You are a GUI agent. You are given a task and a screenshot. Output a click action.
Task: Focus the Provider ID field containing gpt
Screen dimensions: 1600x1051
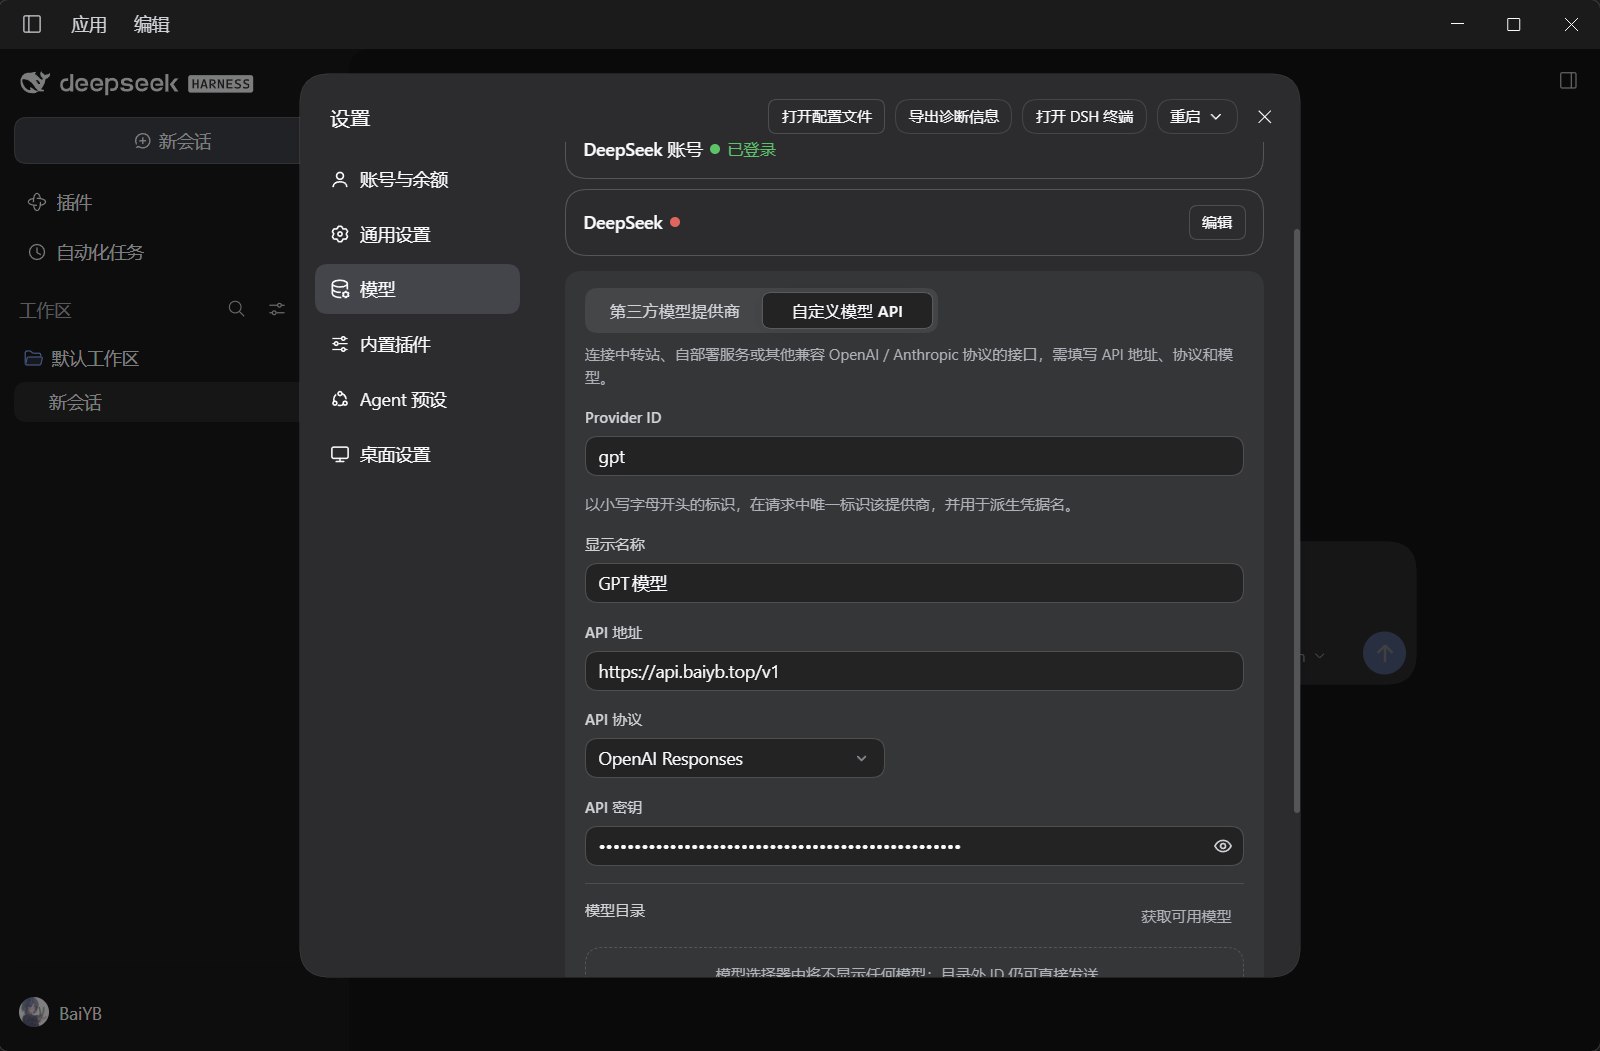914,456
